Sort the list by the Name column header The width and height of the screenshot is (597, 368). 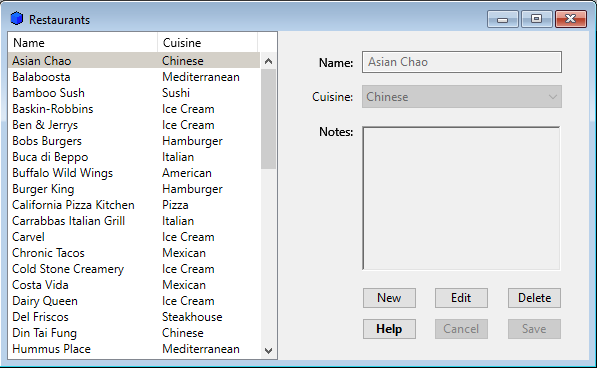pyautogui.click(x=83, y=43)
